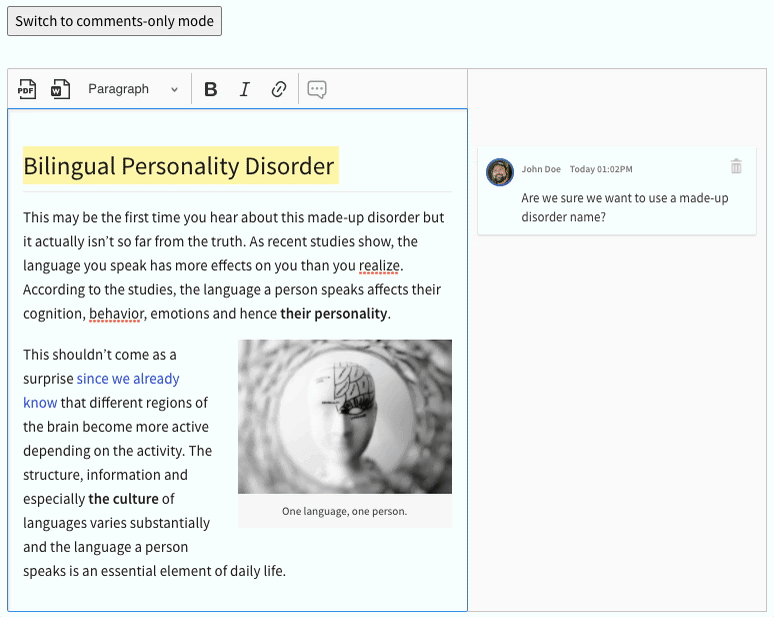Click the underlined word 'realize'
This screenshot has width=774, height=617.
tap(379, 266)
